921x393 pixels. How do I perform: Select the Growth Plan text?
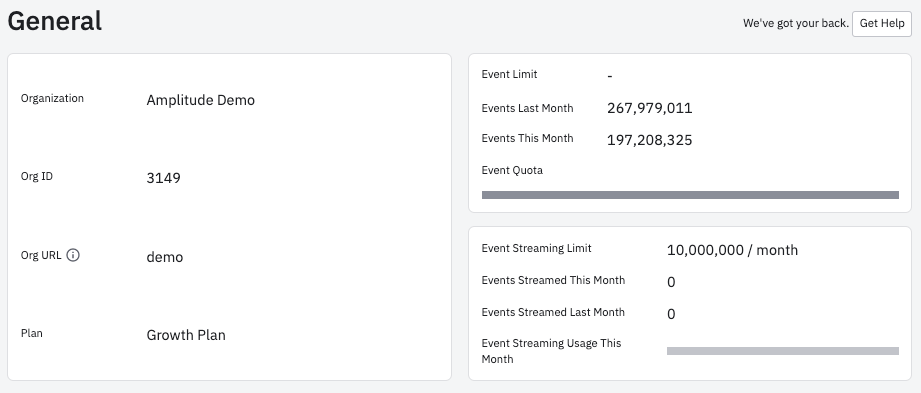coord(186,335)
